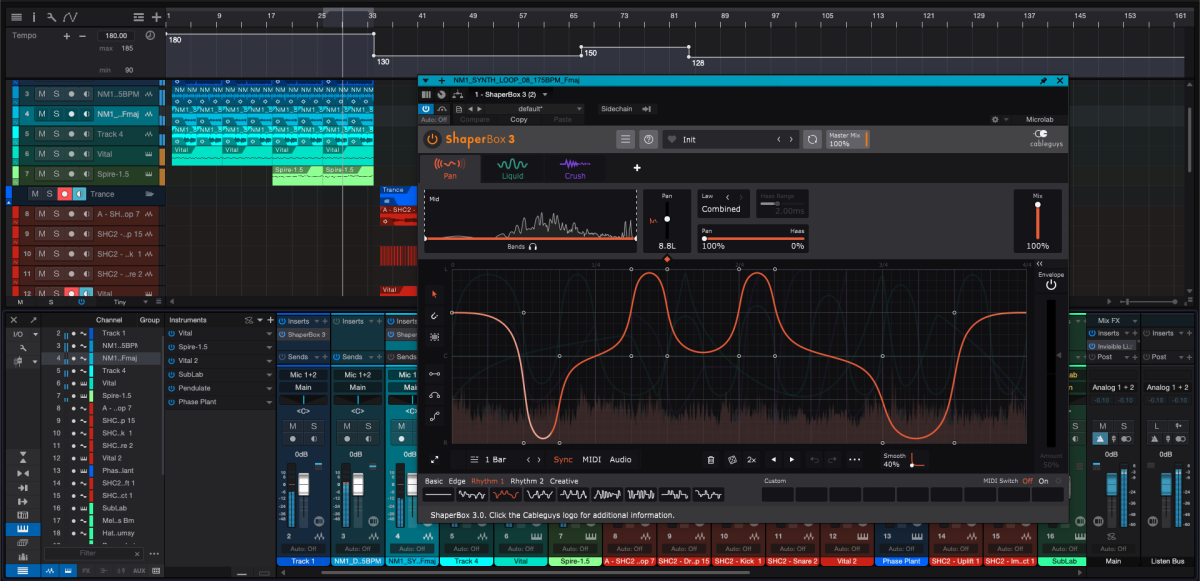Click the Bands headphone icon
This screenshot has width=1200, height=581.
534,246
